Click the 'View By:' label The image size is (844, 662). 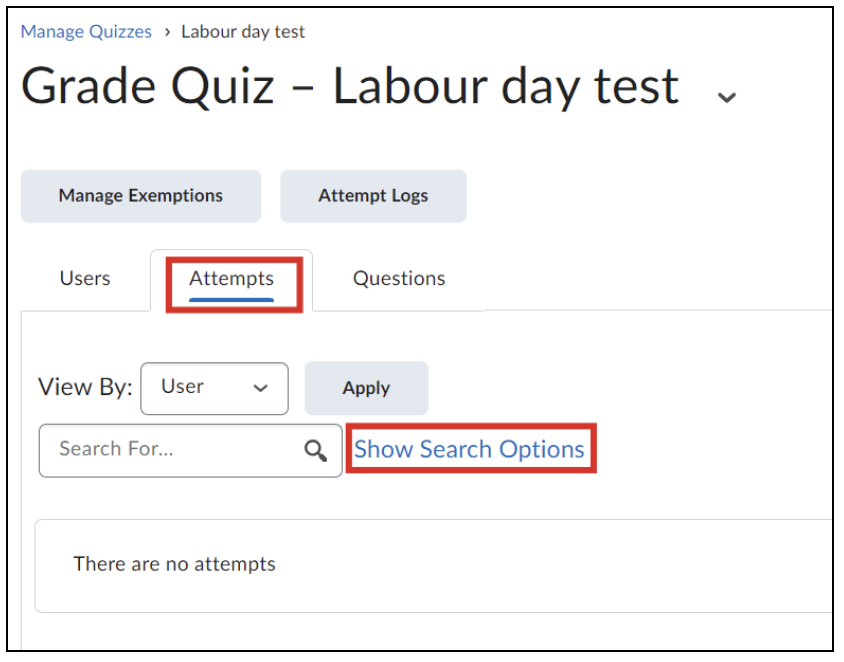point(85,388)
